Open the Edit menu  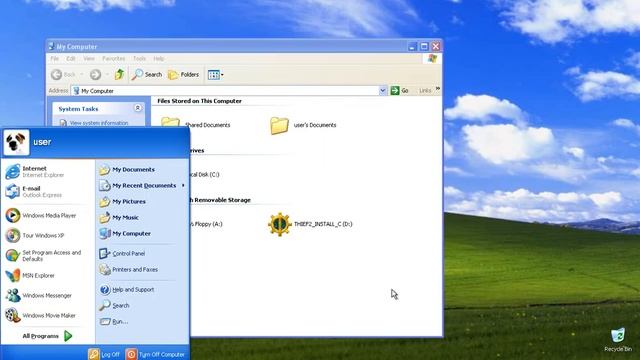pyautogui.click(x=71, y=59)
